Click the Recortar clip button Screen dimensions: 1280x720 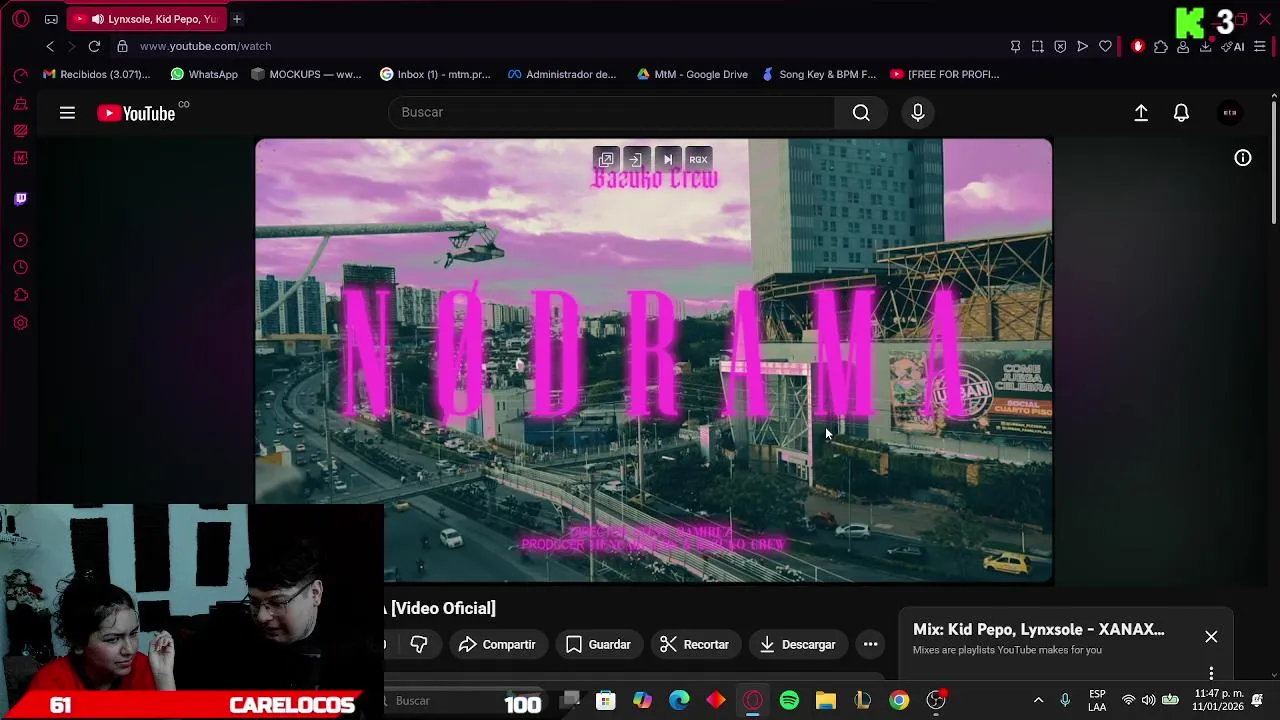694,645
